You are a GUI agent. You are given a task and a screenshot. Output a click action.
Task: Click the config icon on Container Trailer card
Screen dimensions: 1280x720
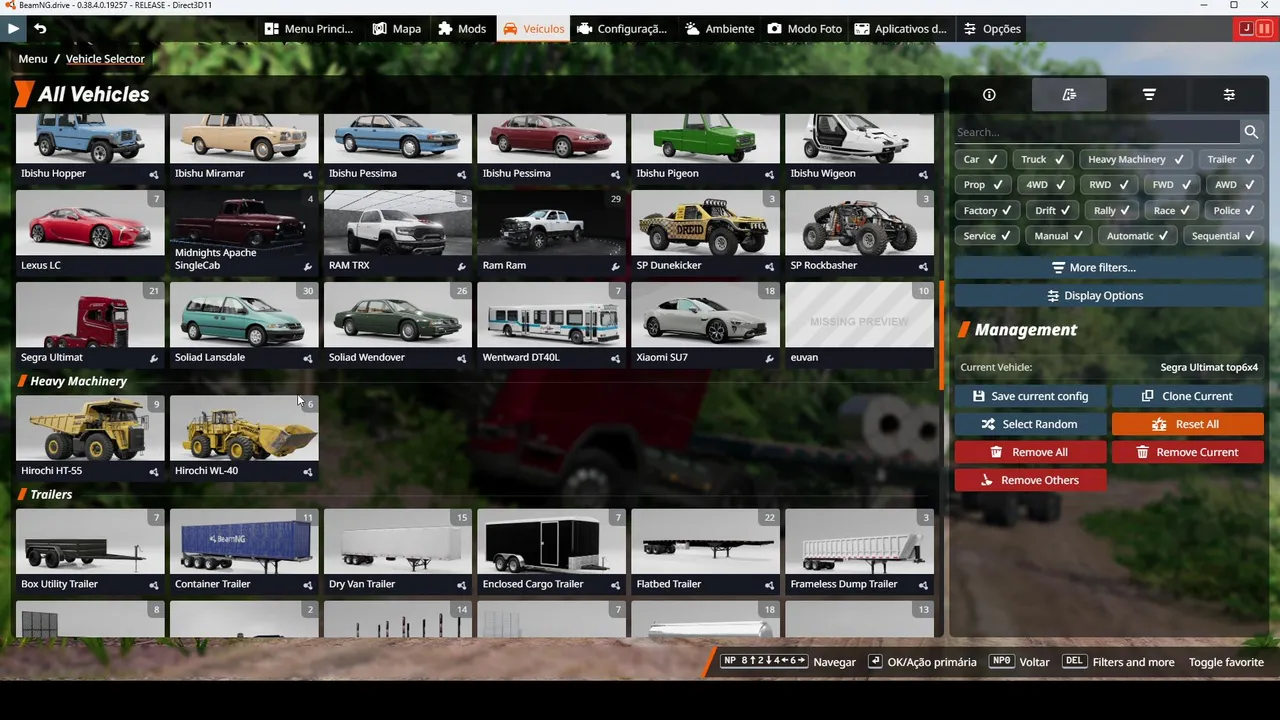pos(308,585)
